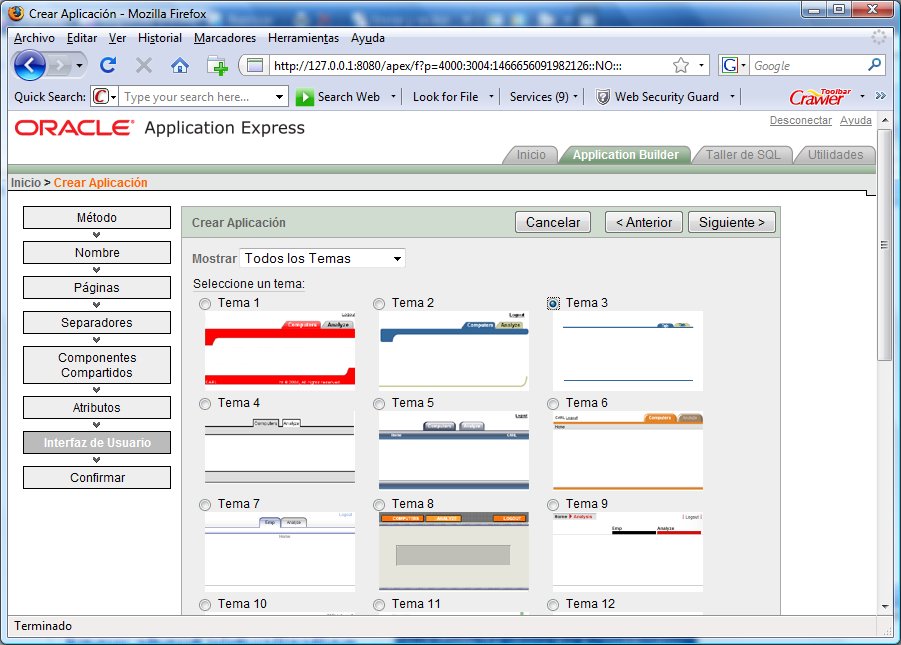Expand the Services (9) dropdown arrow

click(575, 97)
